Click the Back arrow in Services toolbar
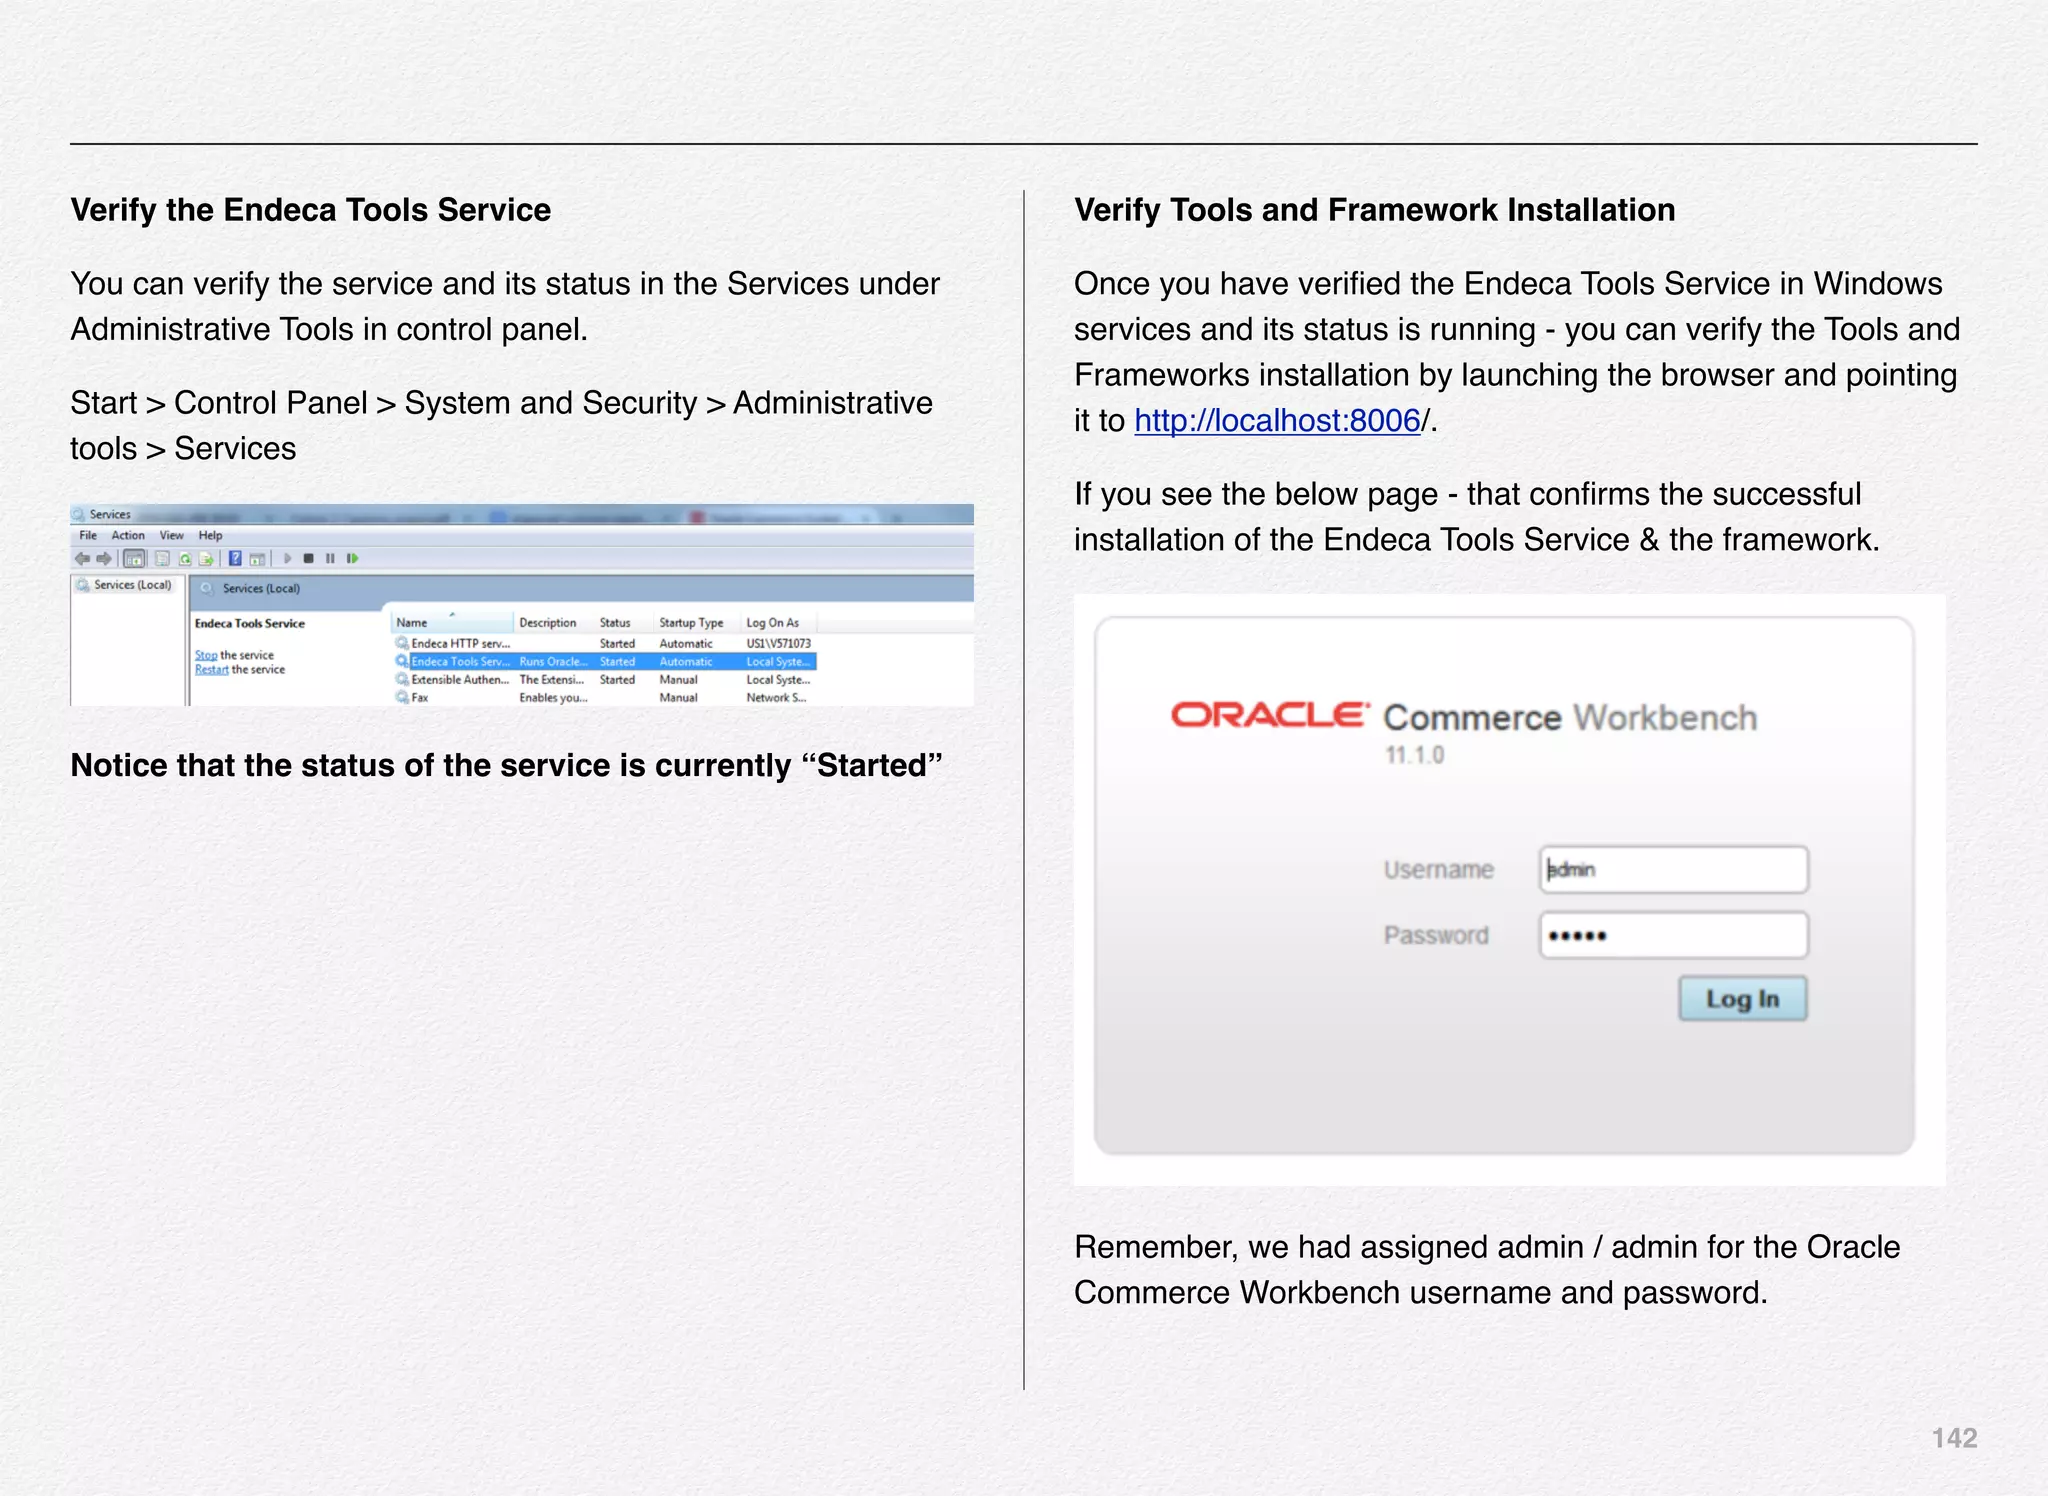Screen dimensions: 2048x1496 point(83,559)
